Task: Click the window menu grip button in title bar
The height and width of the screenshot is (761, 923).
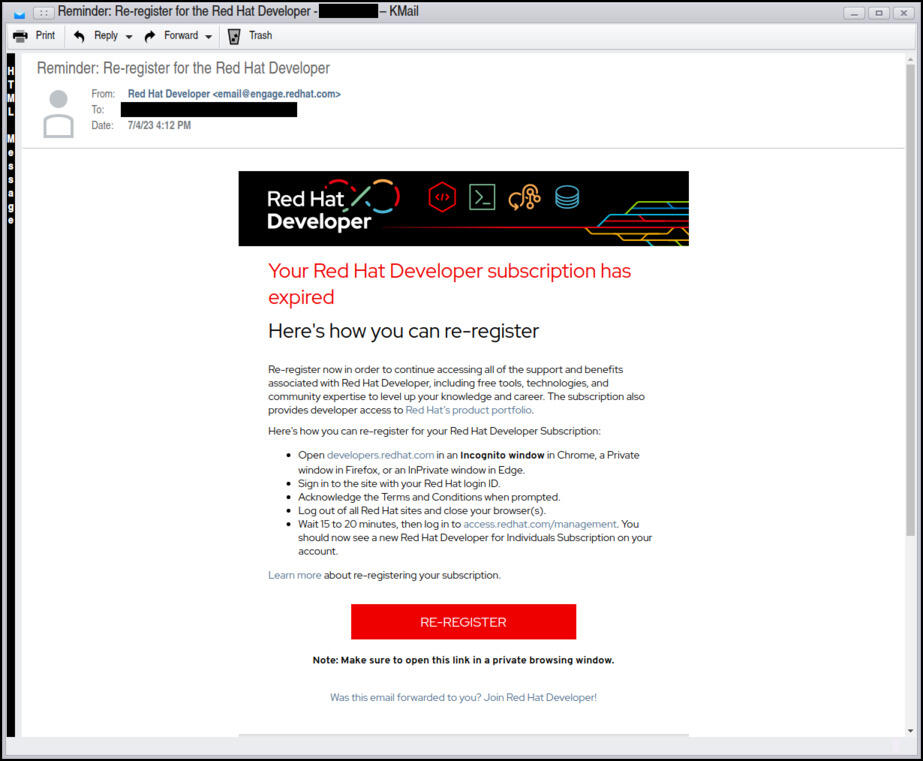Action: click(x=44, y=12)
